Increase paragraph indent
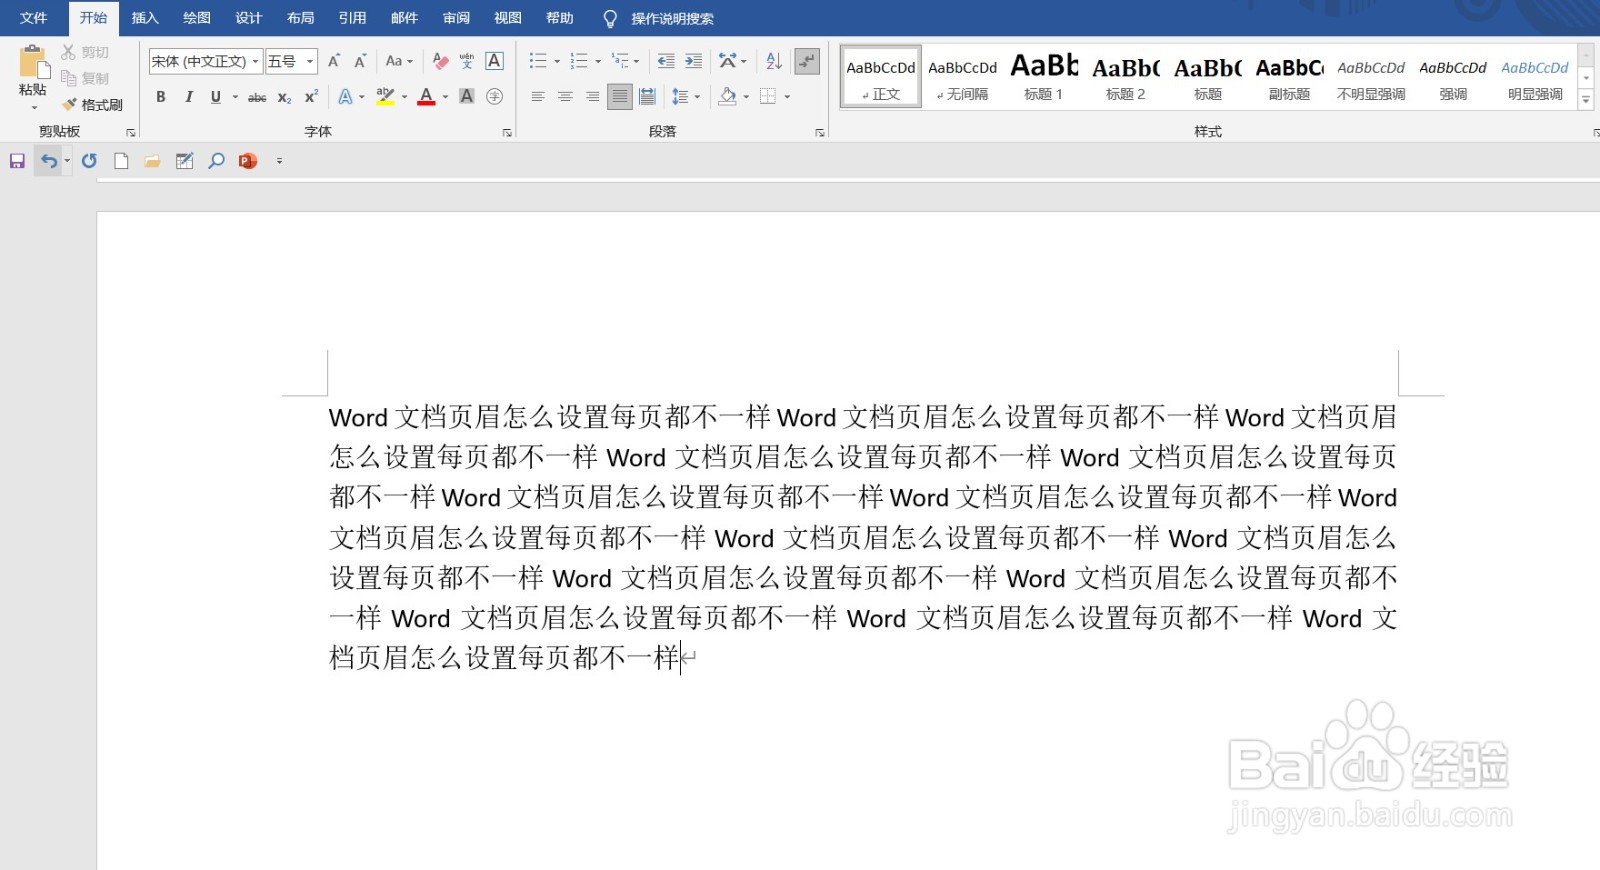1600x870 pixels. [x=693, y=61]
